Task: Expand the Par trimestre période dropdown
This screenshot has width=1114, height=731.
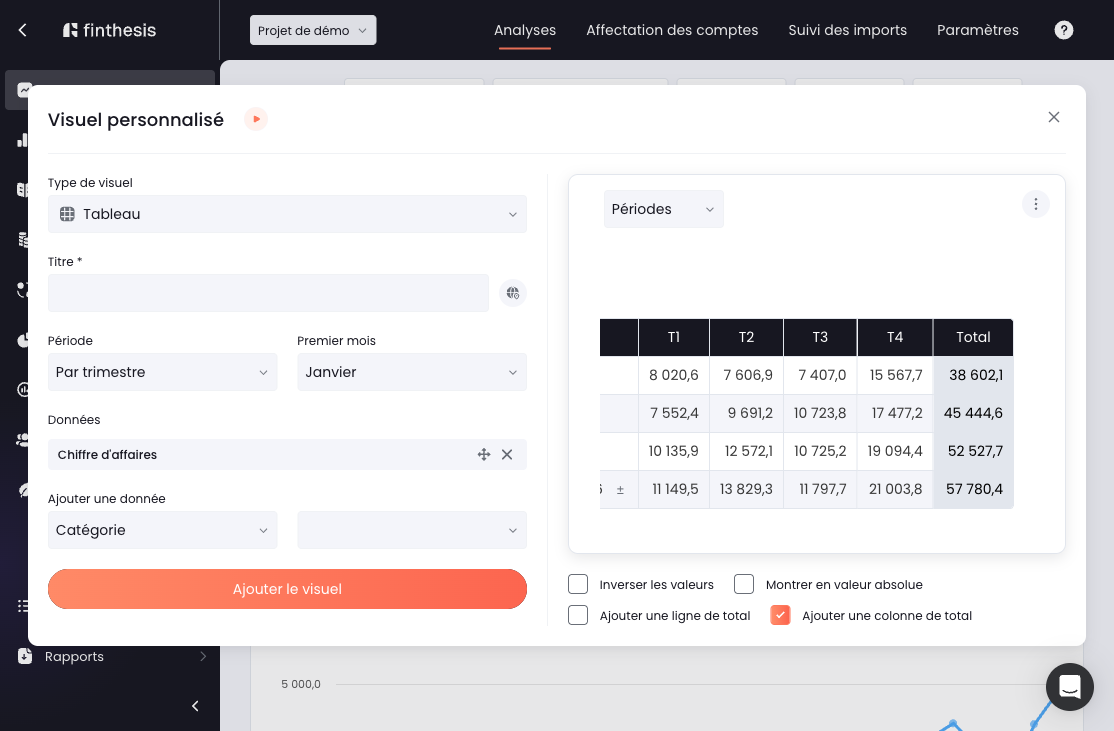Action: click(162, 372)
